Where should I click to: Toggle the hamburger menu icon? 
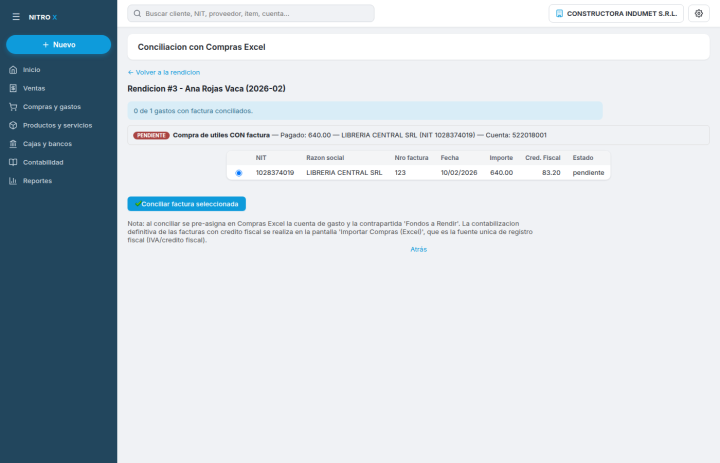16,17
